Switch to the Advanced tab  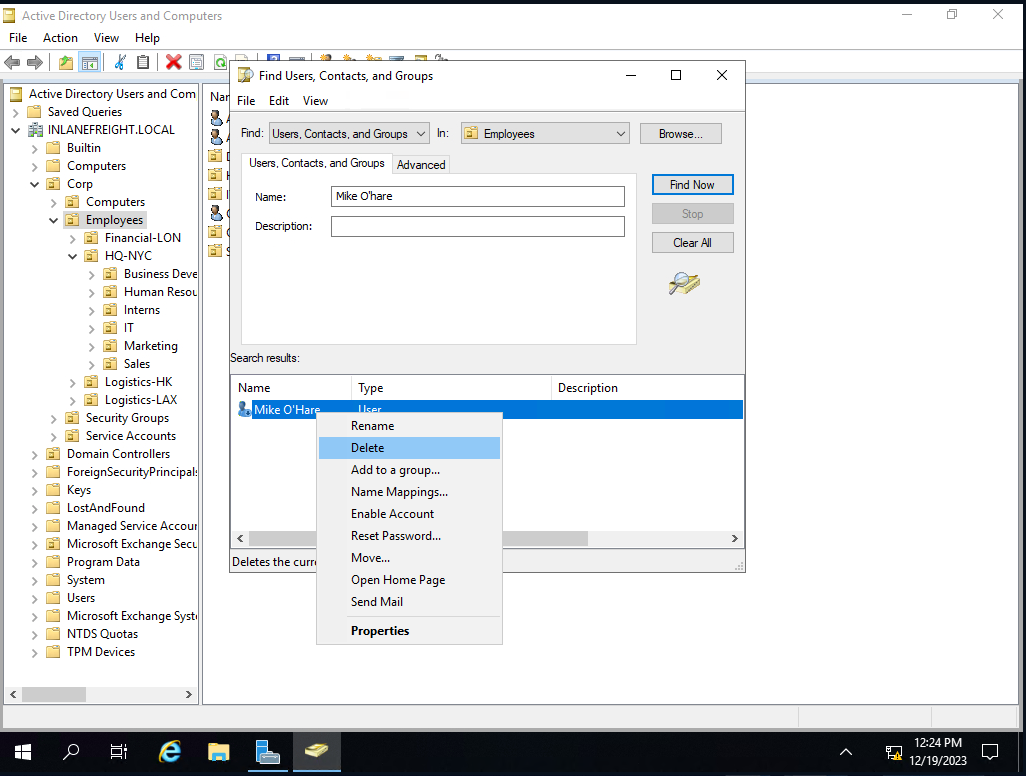click(x=421, y=165)
